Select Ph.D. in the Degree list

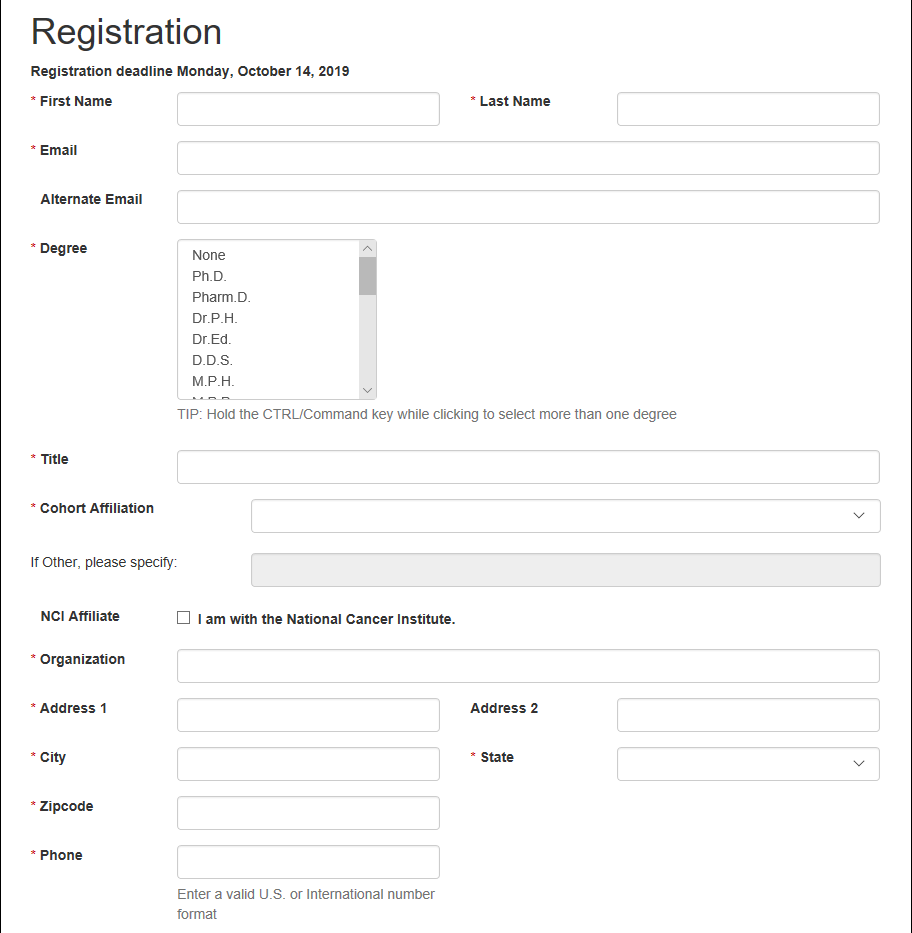210,276
